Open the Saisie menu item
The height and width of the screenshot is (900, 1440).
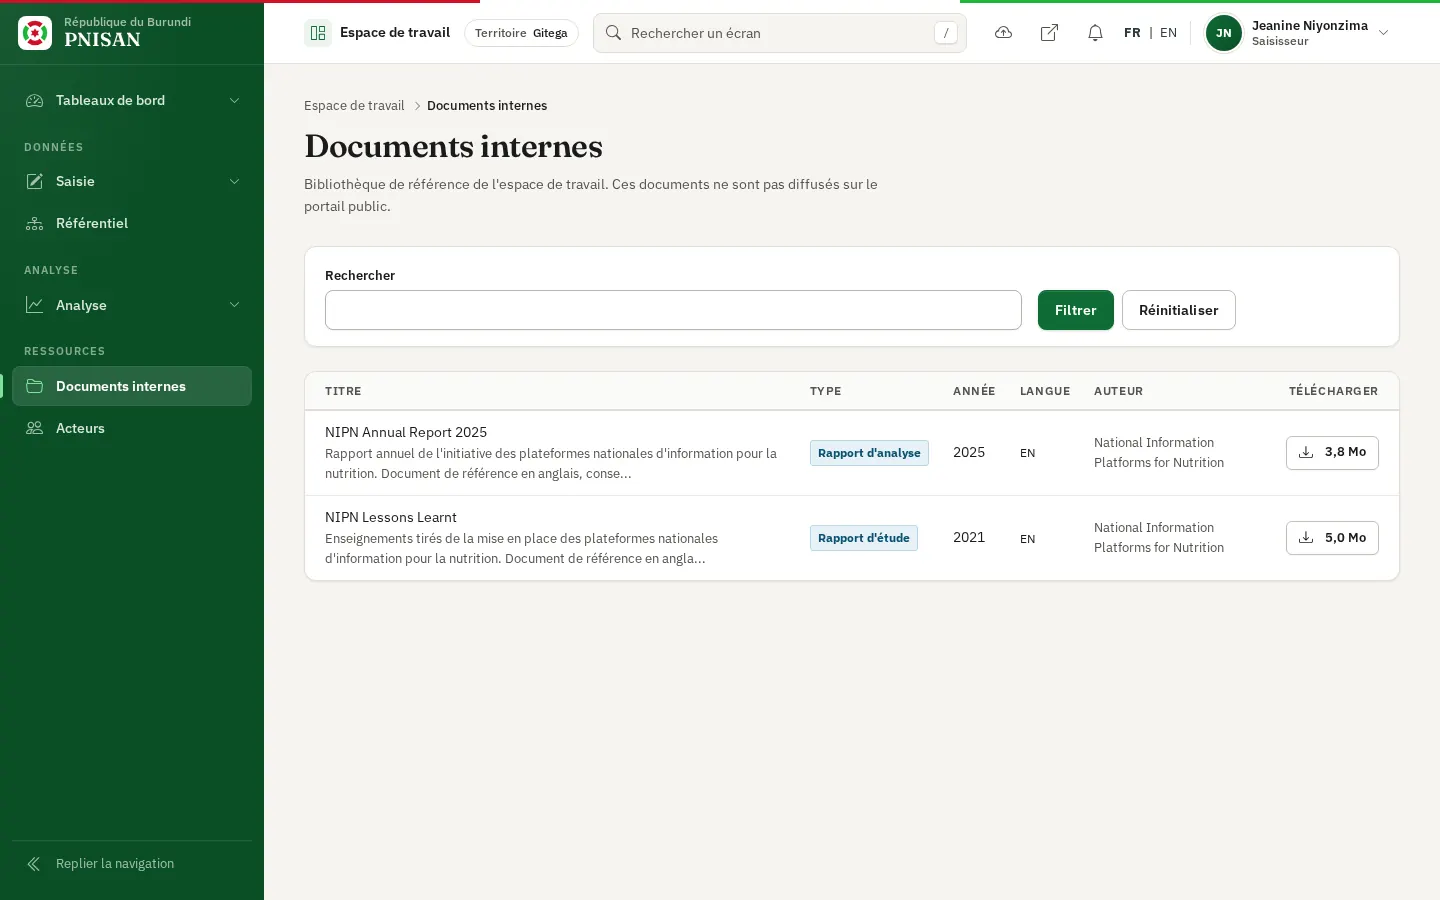(132, 181)
